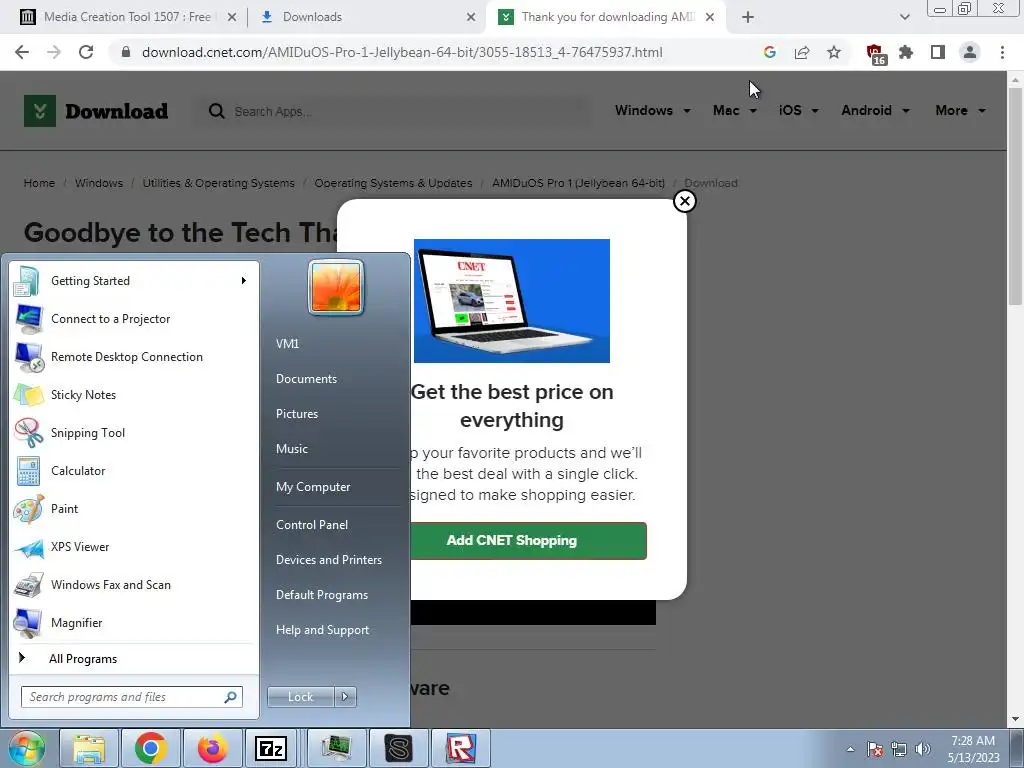Click Add CNET Shopping button
The height and width of the screenshot is (768, 1024).
click(528, 541)
